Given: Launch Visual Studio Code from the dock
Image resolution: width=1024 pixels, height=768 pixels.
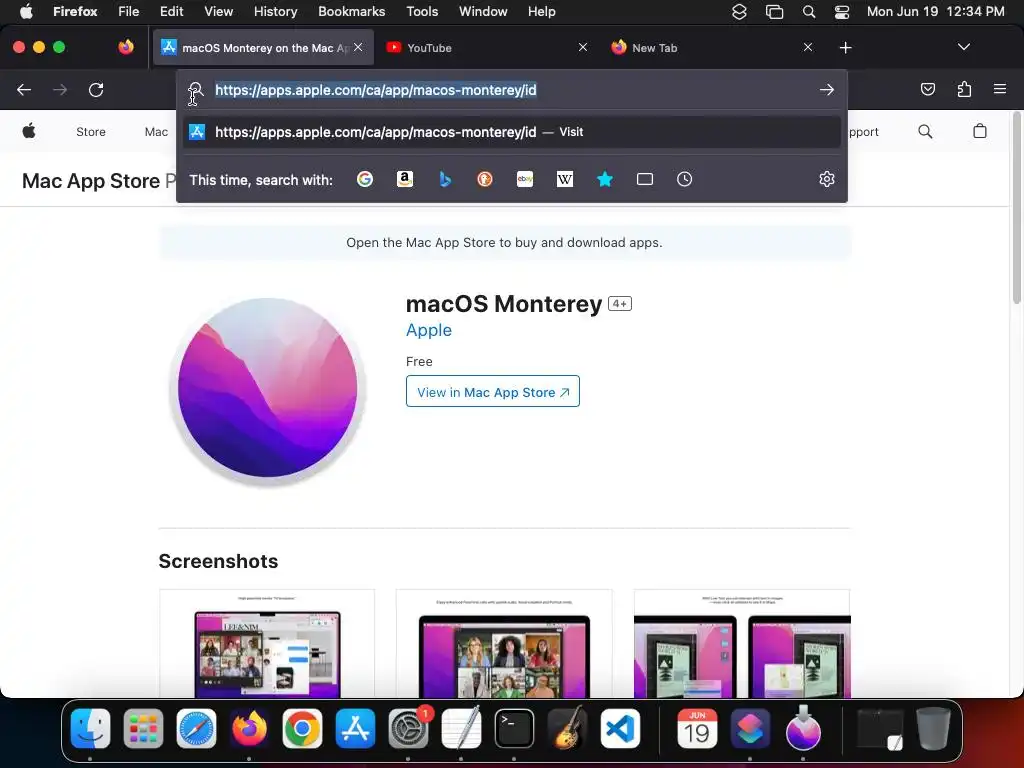Looking at the screenshot, I should [620, 728].
